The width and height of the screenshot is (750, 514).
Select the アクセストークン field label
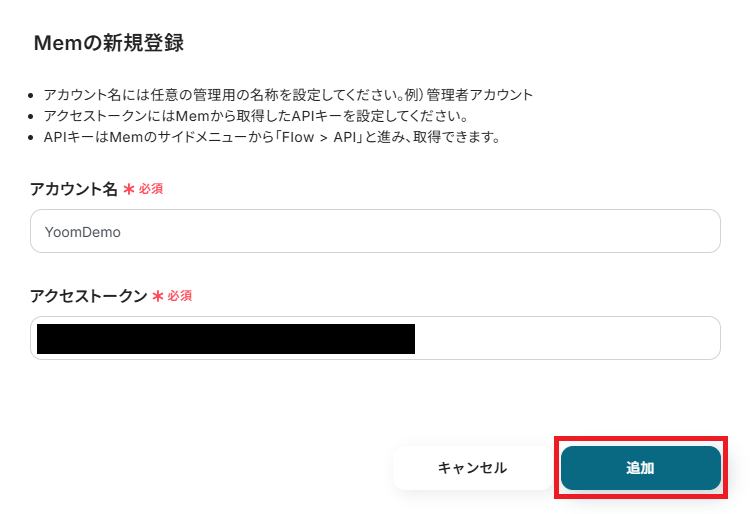(x=89, y=296)
